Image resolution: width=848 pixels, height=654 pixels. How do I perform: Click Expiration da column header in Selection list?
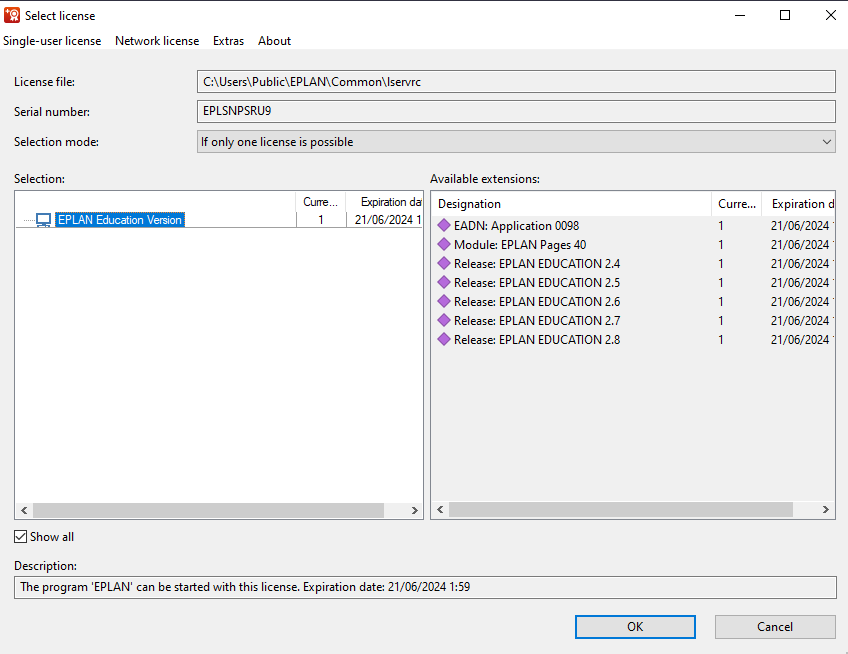click(x=384, y=202)
